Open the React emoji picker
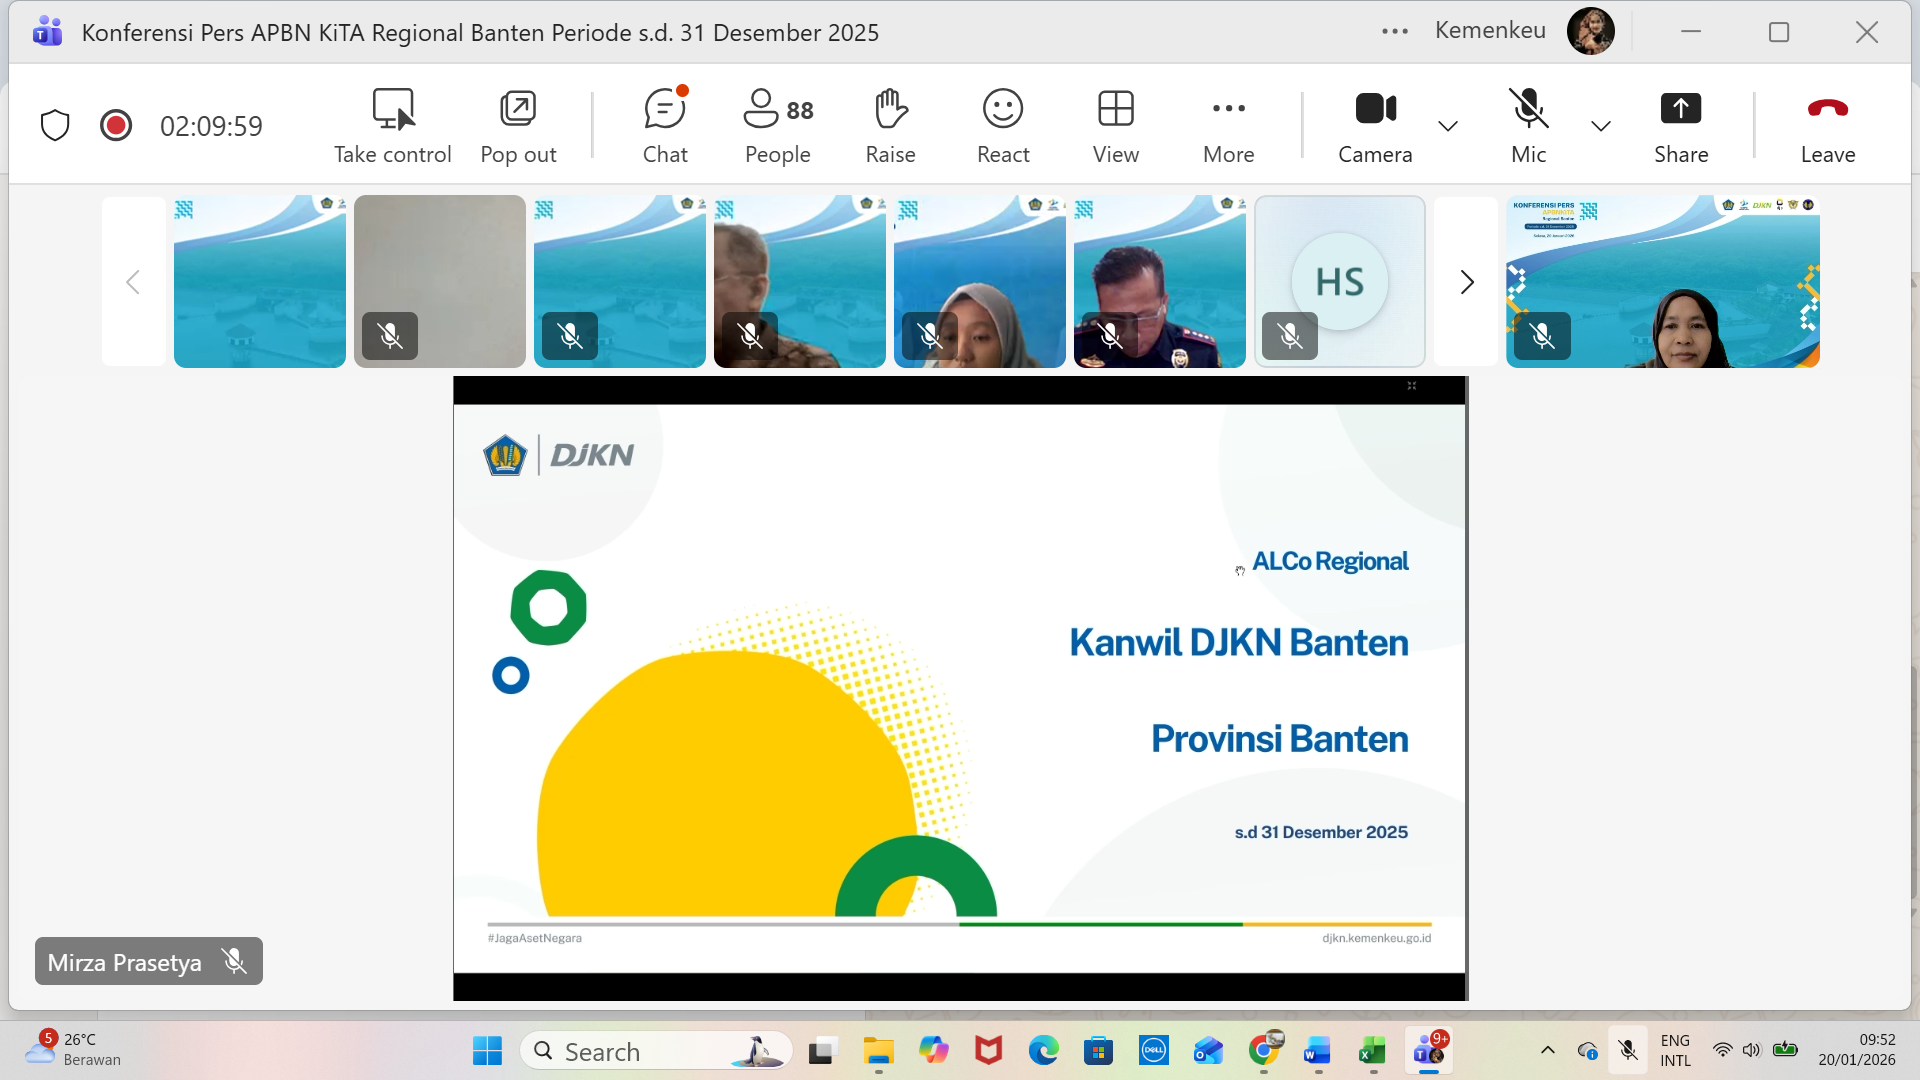This screenshot has height=1080, width=1920. coord(1003,126)
